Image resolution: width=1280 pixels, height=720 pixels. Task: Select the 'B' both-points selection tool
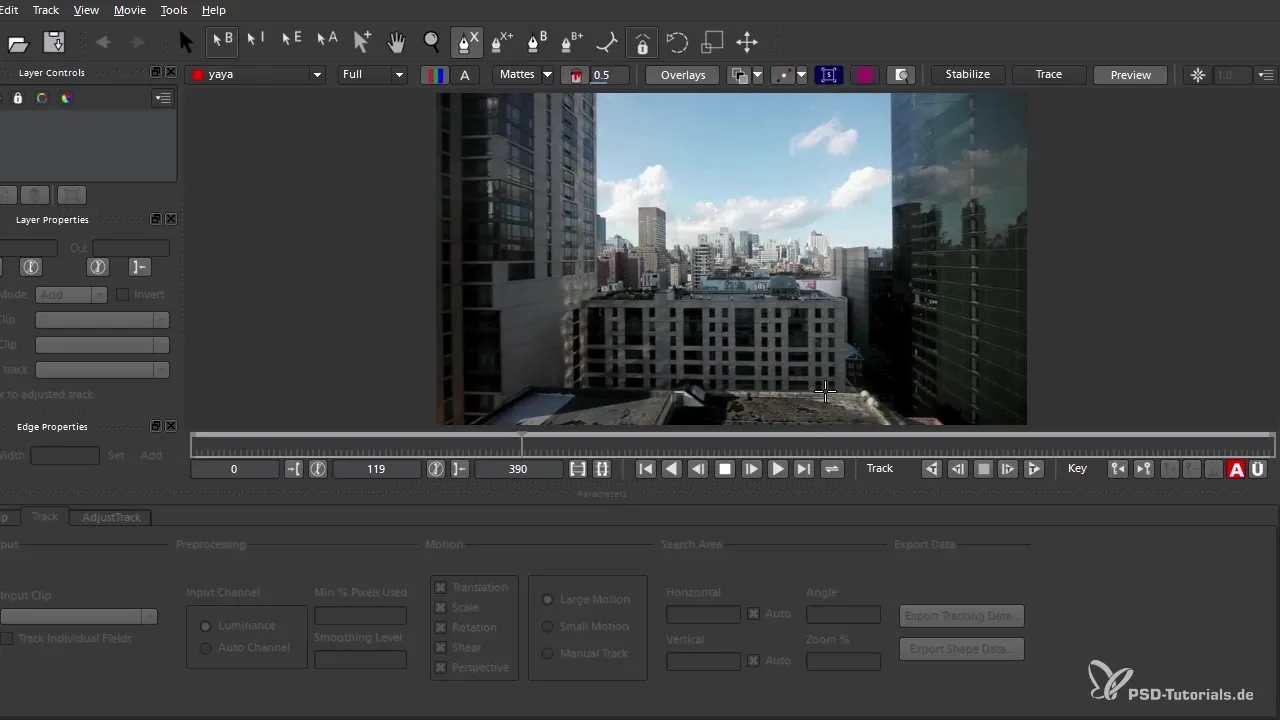[x=221, y=42]
